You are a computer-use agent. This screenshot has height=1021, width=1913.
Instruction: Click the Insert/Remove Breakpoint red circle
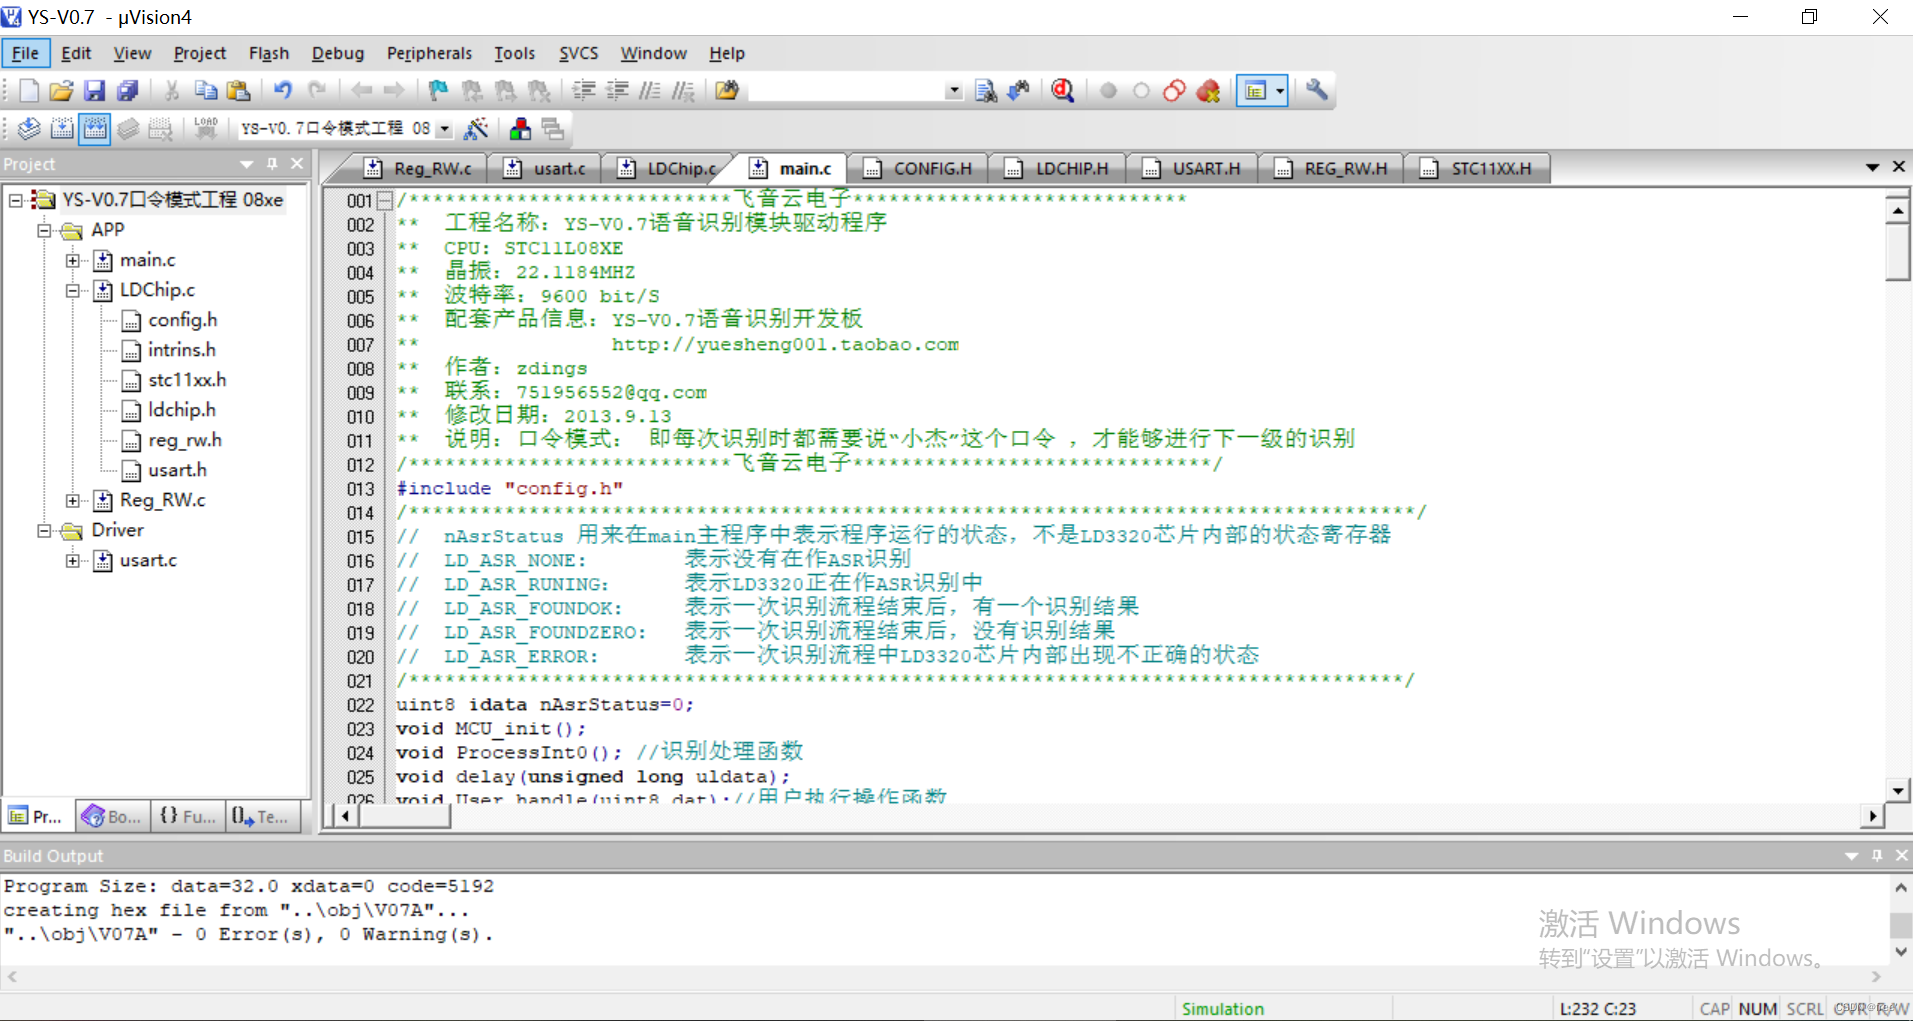(1108, 91)
